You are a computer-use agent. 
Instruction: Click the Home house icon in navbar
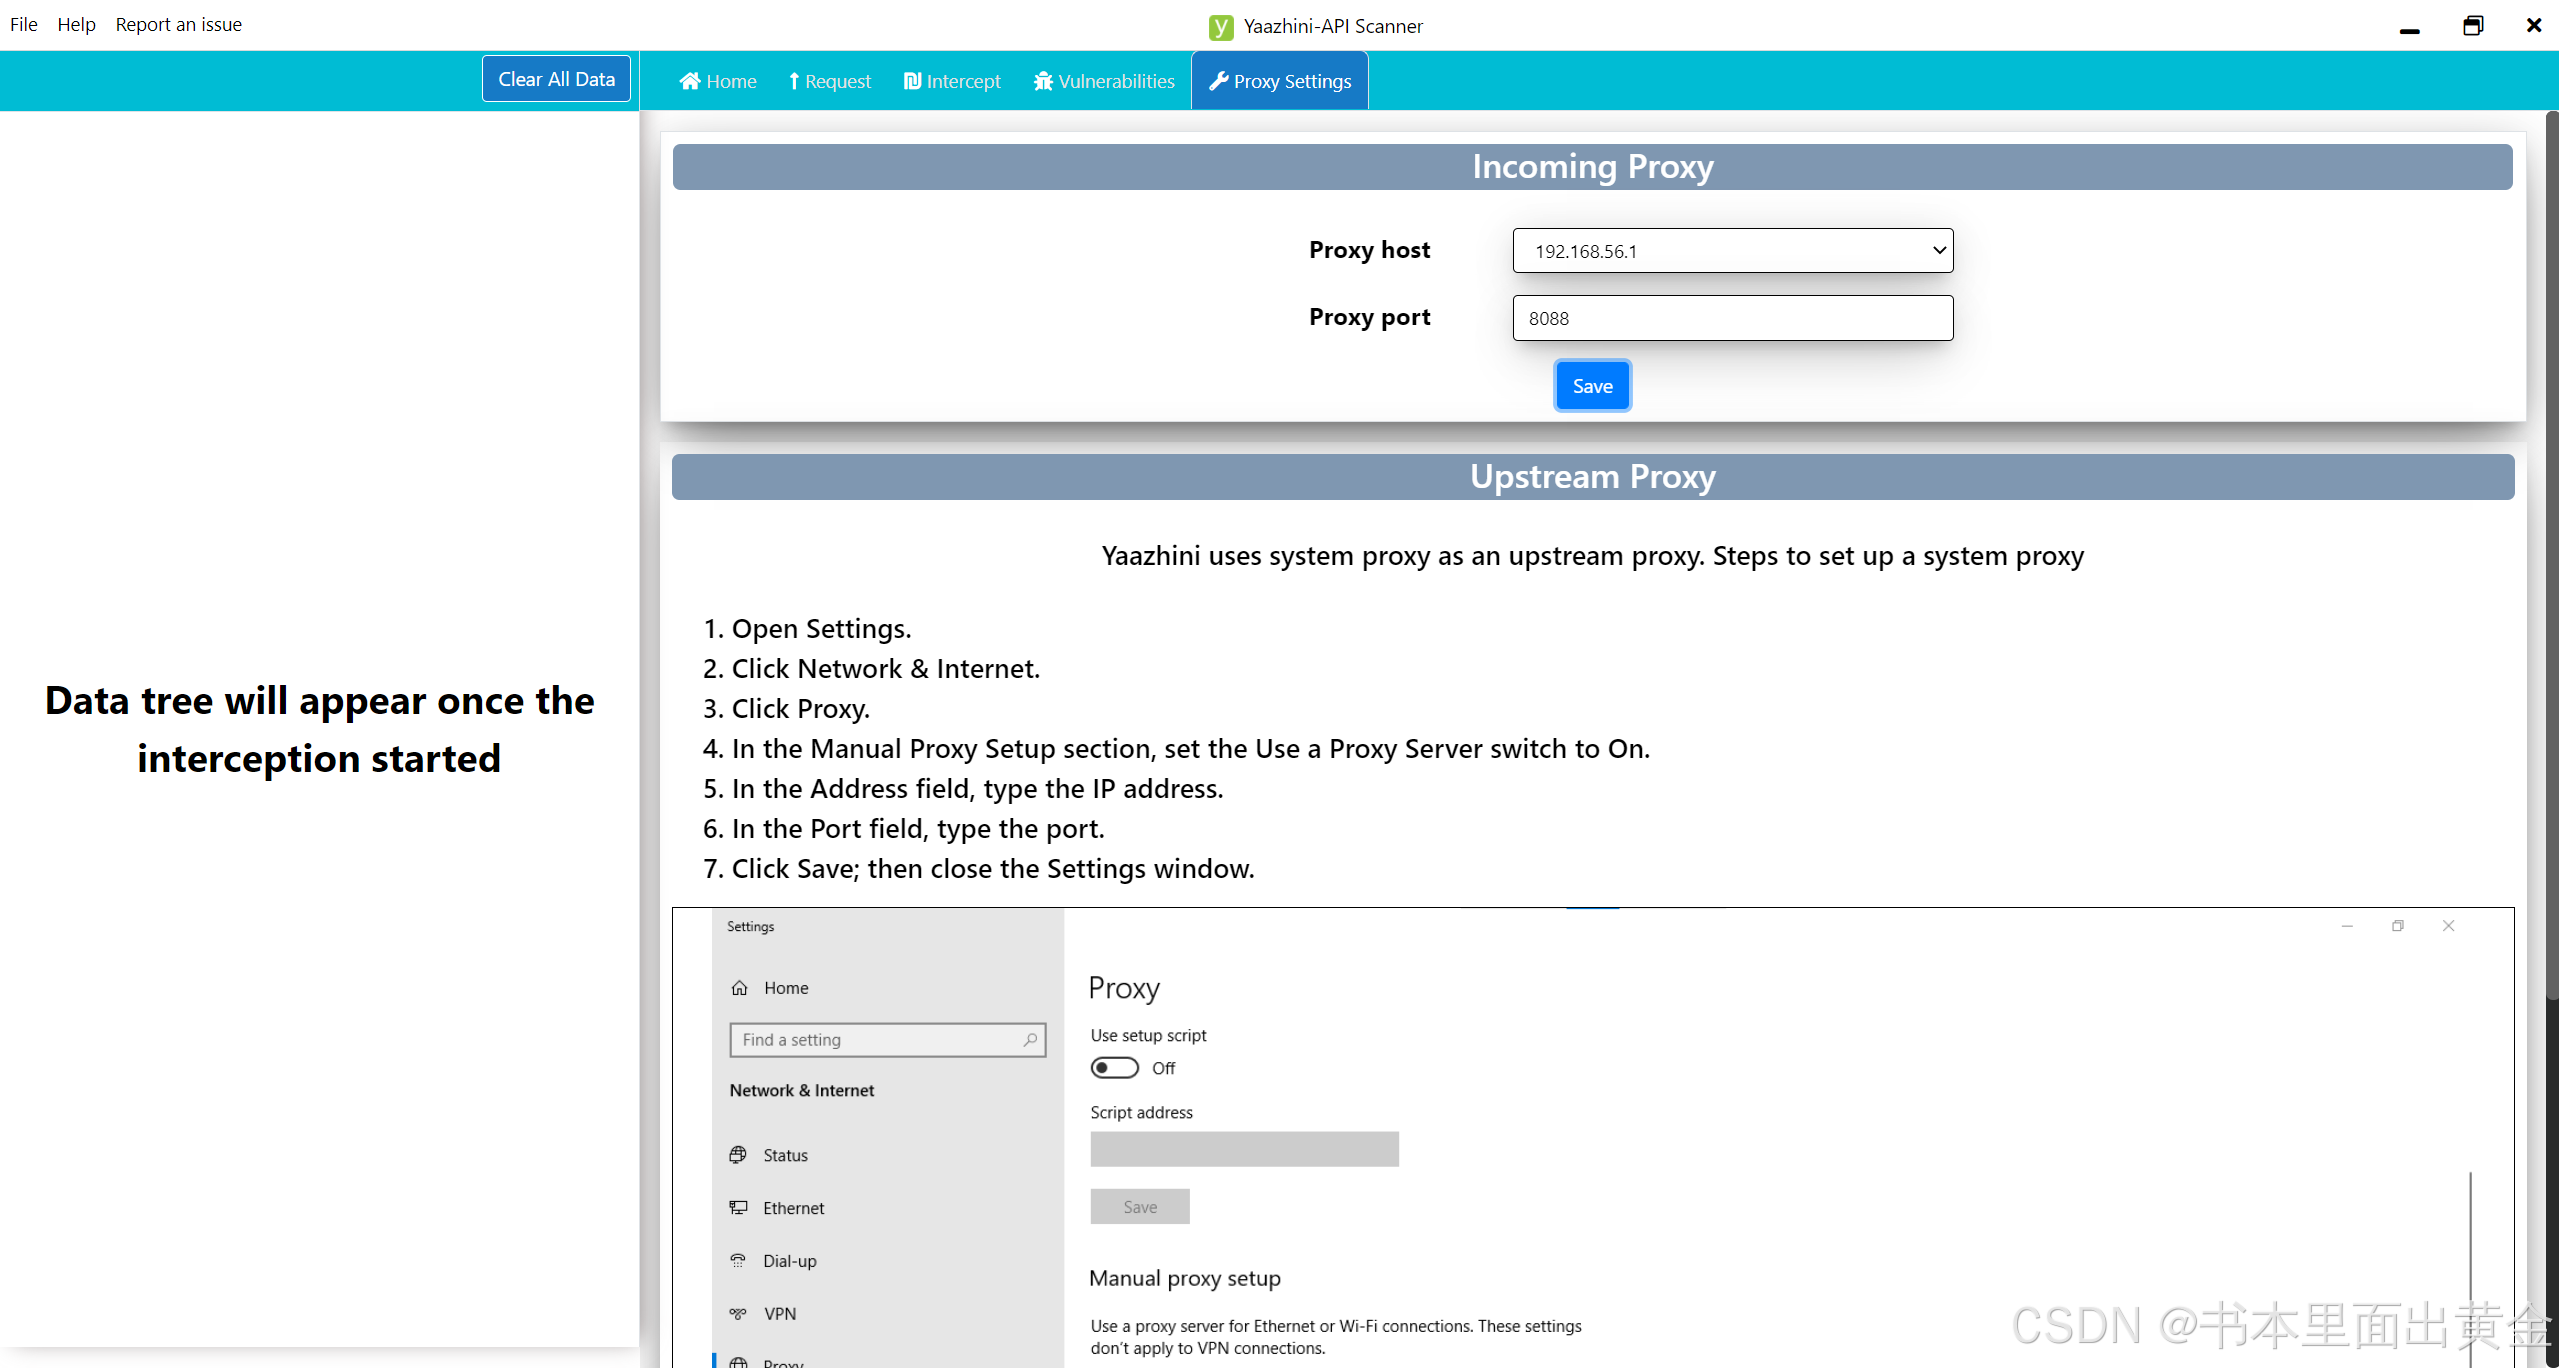click(690, 81)
